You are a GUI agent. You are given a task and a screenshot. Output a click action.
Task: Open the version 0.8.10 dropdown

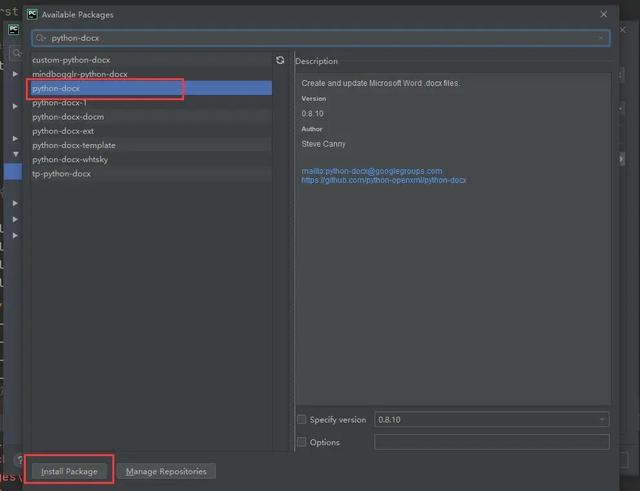491,420
